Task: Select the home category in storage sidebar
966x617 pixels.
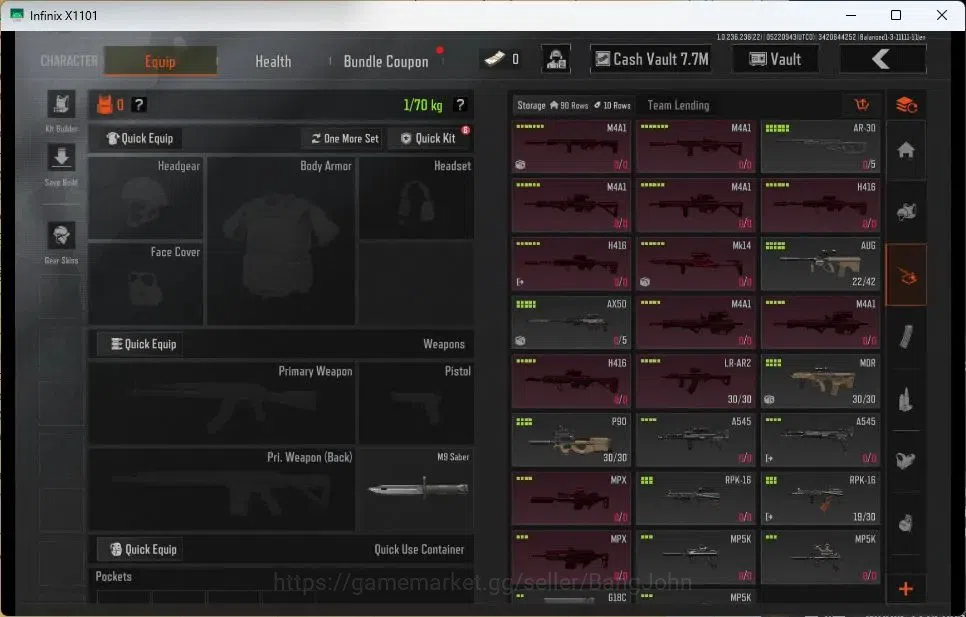Action: [x=906, y=150]
